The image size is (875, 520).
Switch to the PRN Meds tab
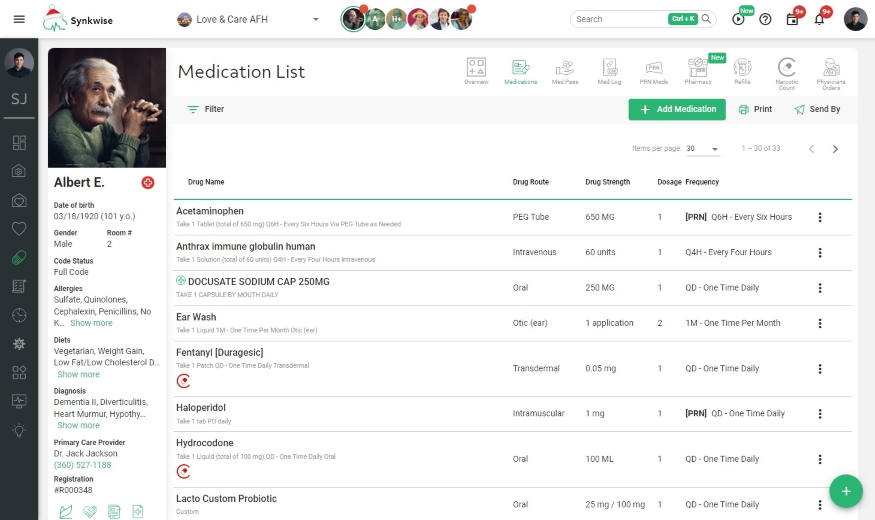tap(653, 71)
